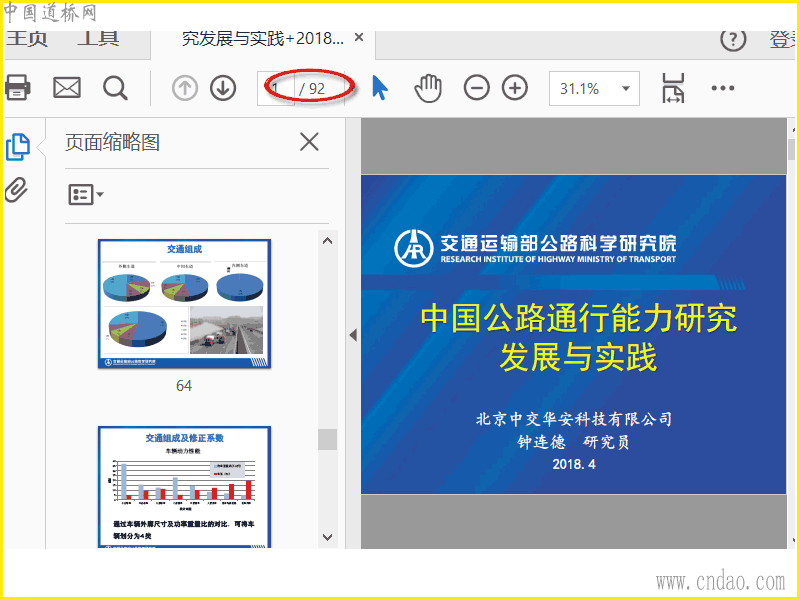Select the thumbnail 交通组成及修正系数
Image resolution: width=800 pixels, height=600 pixels.
(184, 487)
